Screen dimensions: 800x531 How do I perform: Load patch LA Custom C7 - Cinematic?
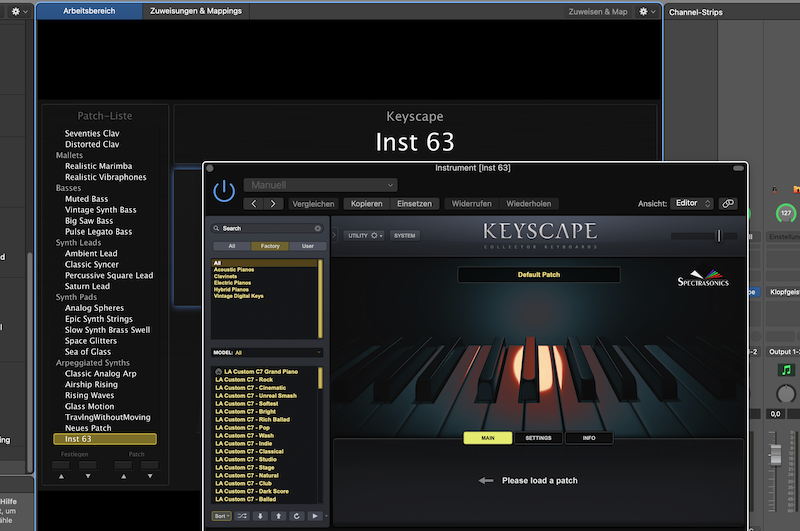click(251, 388)
